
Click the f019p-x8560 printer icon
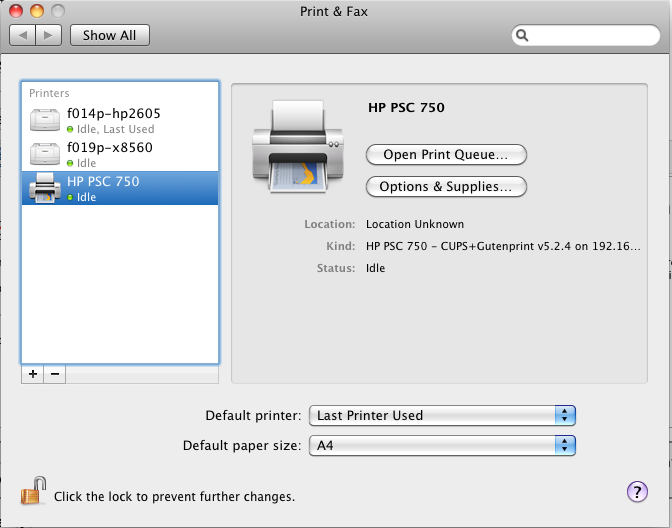(45, 153)
